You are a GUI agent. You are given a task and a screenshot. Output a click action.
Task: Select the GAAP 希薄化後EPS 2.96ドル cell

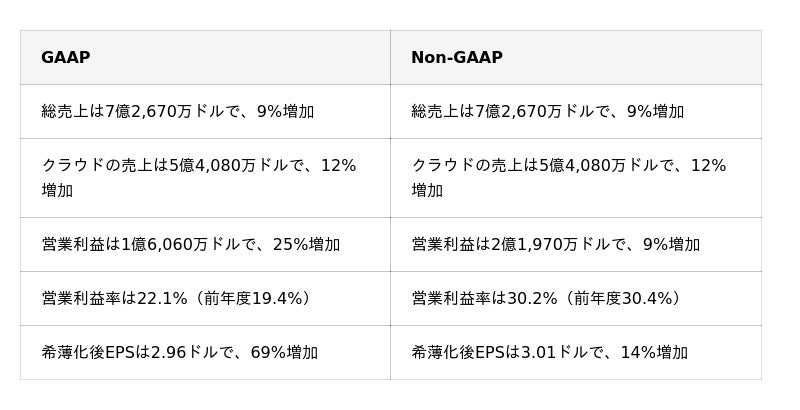(180, 352)
